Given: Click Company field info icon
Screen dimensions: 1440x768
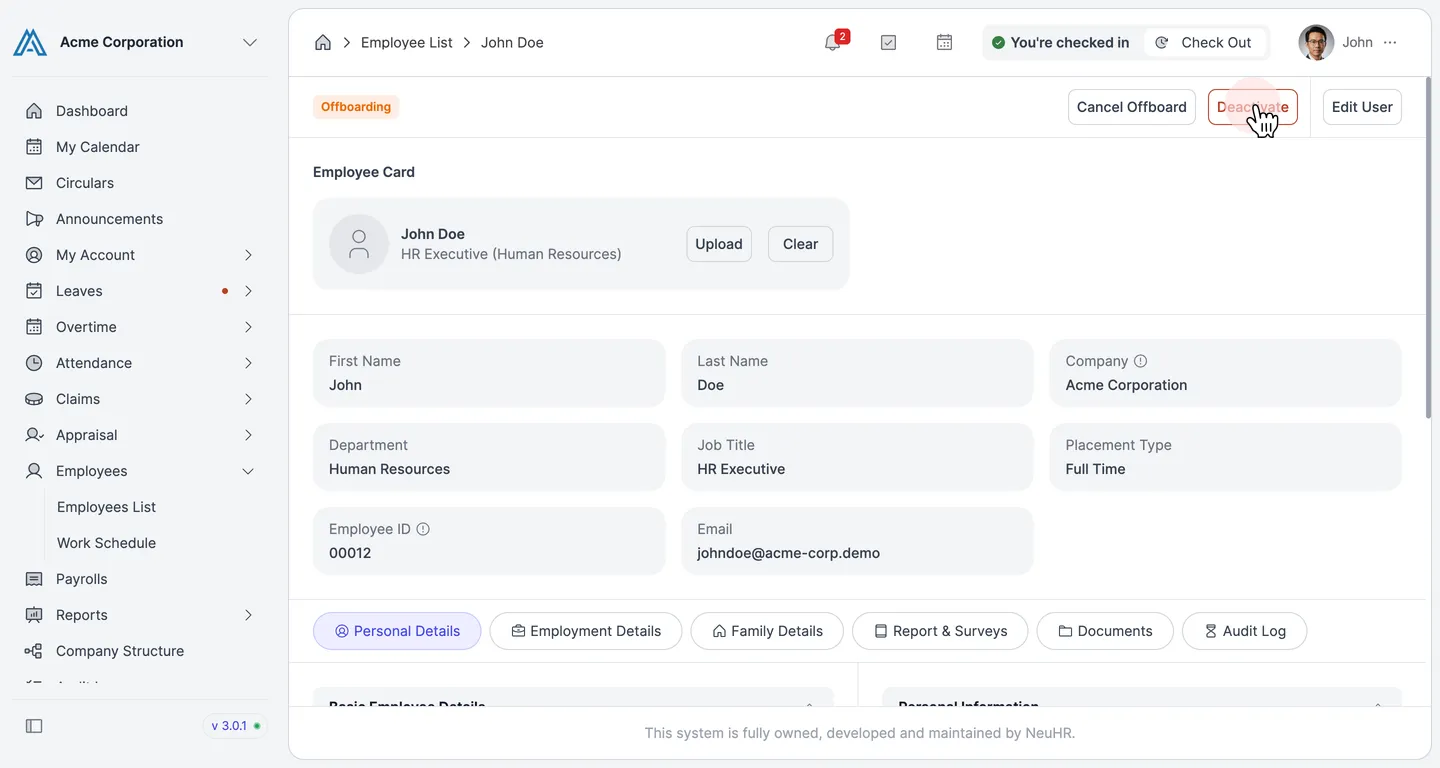Looking at the screenshot, I should pyautogui.click(x=1140, y=361).
